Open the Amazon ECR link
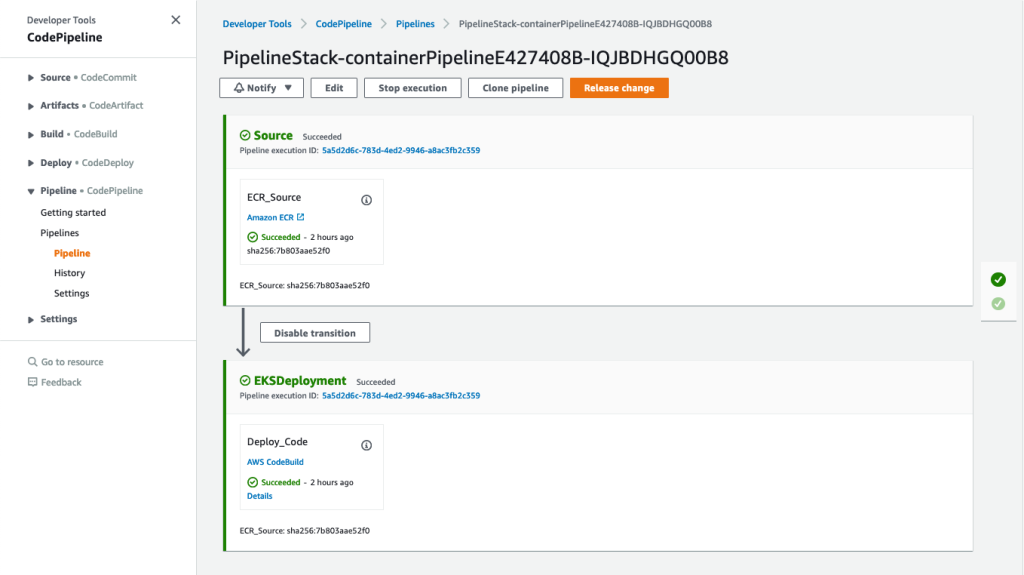1024x575 pixels. (270, 218)
